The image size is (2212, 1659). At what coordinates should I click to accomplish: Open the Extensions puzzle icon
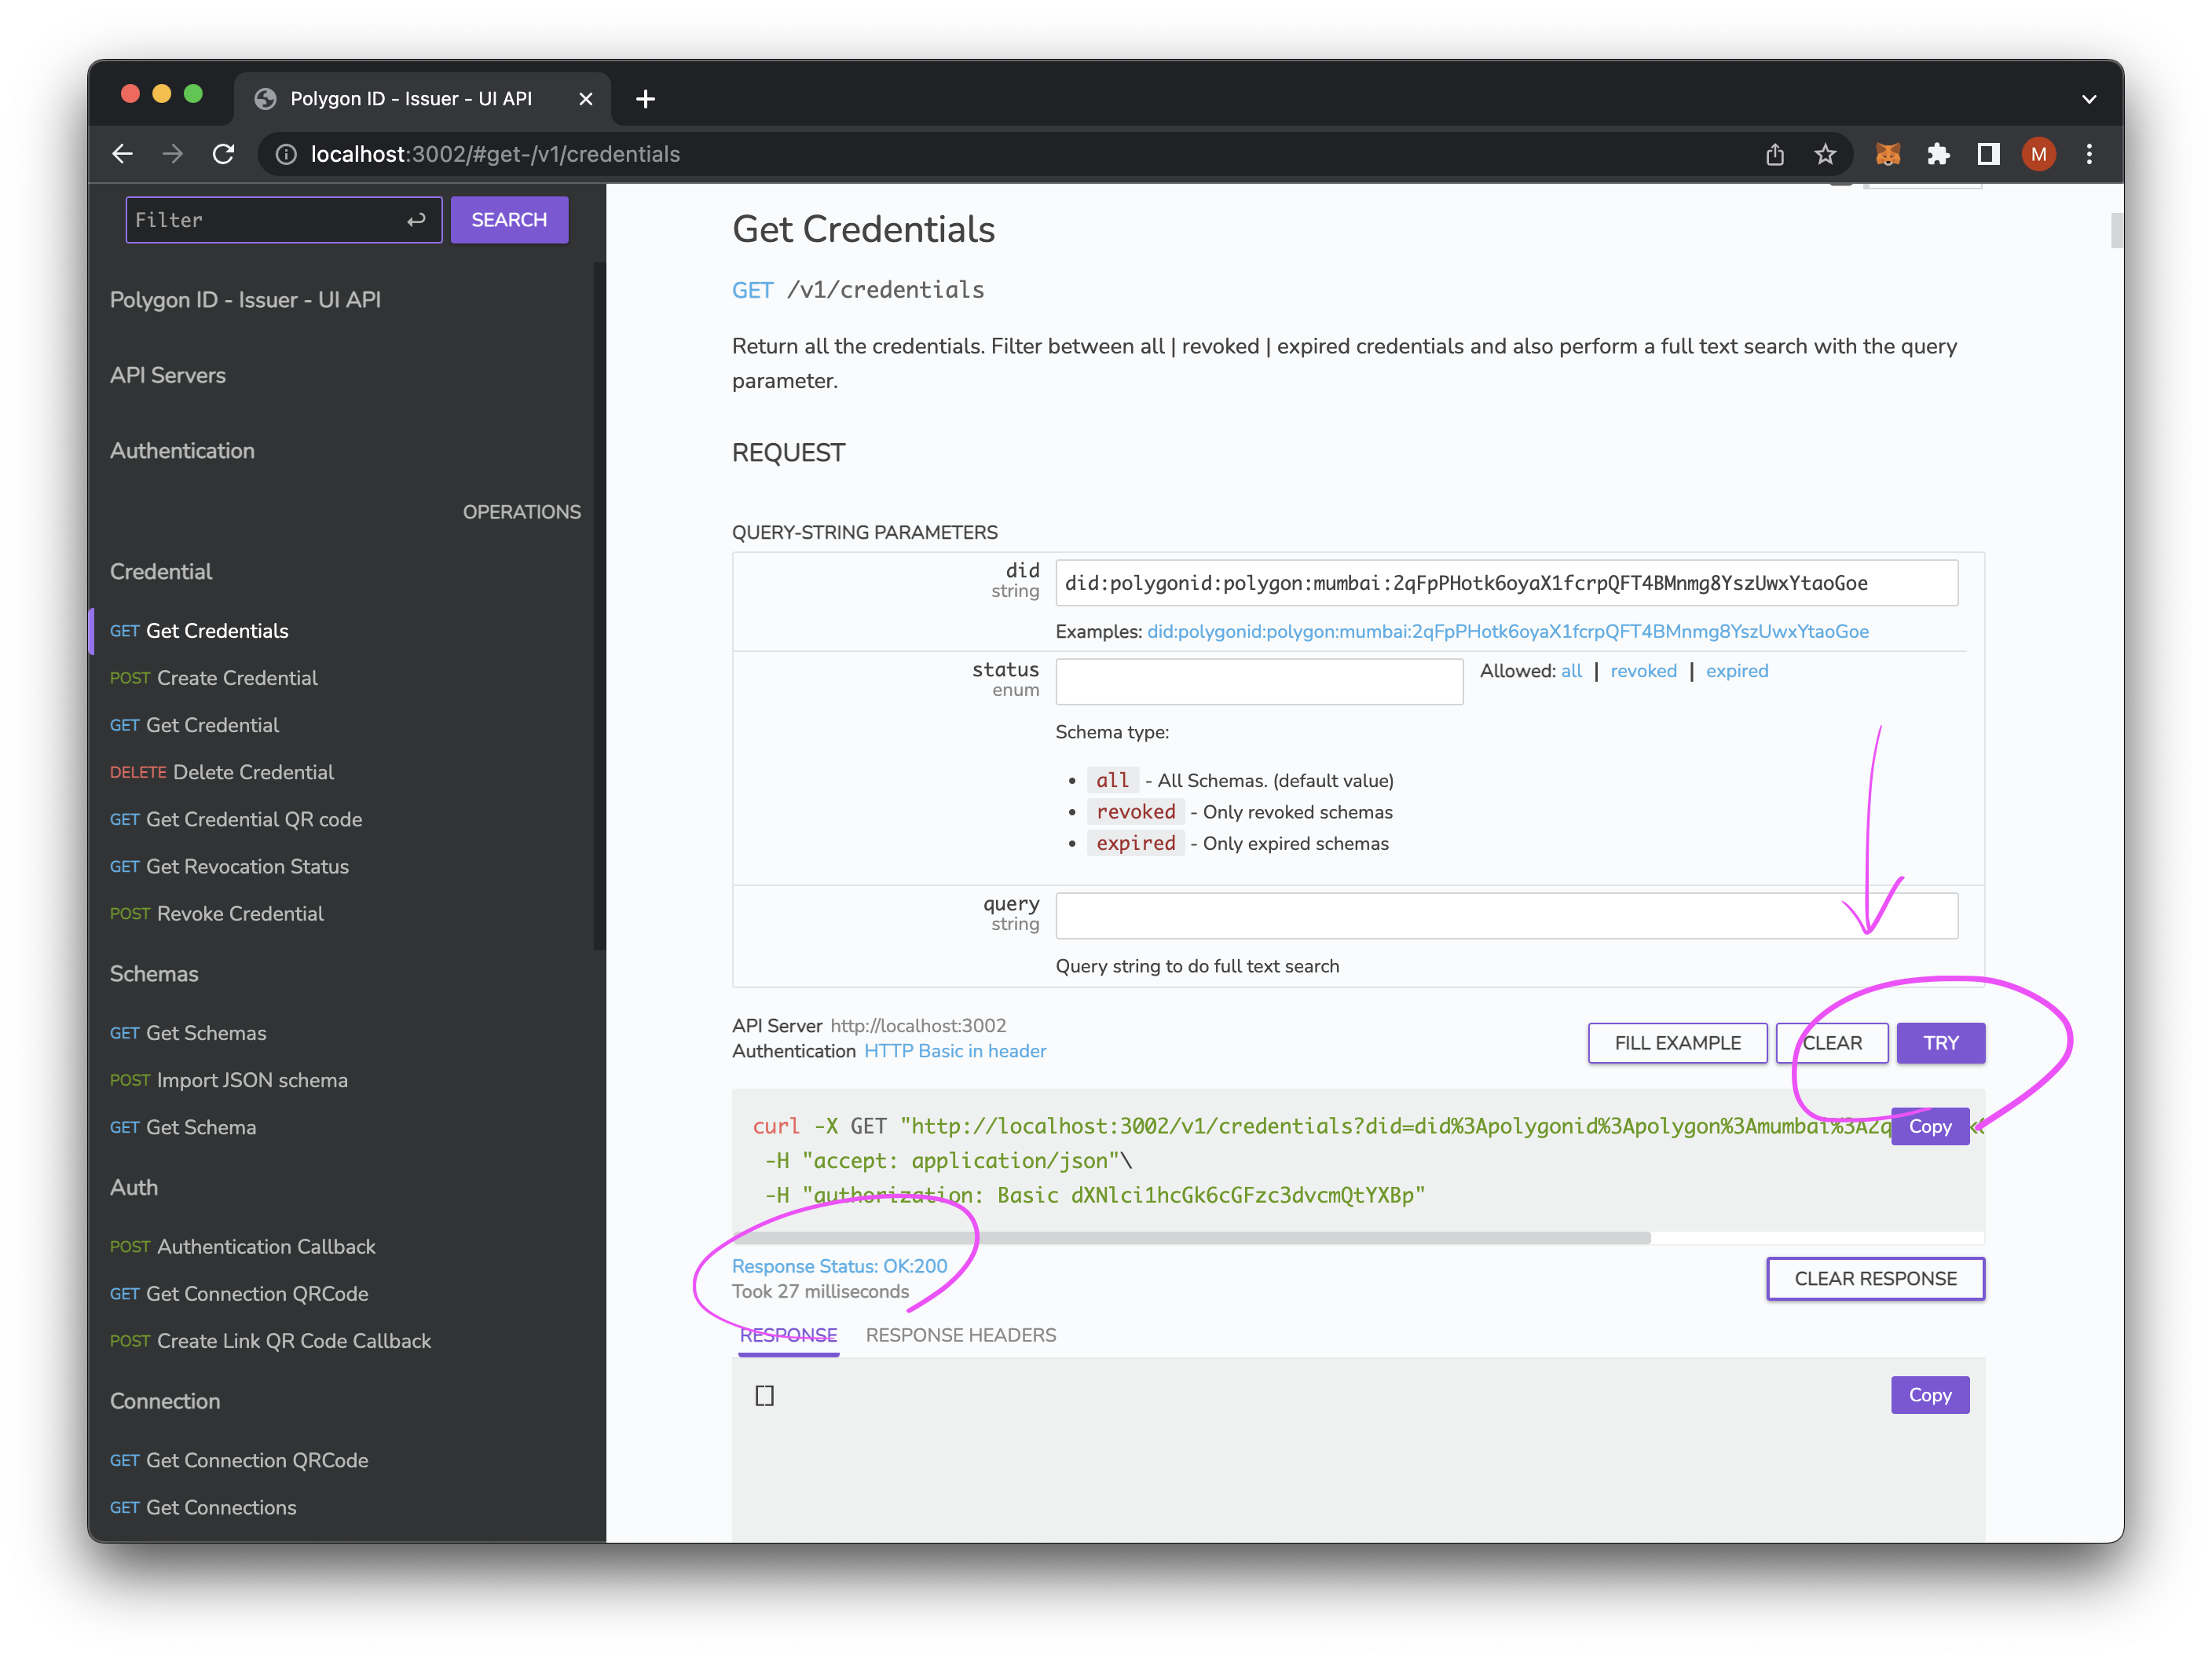[1938, 154]
